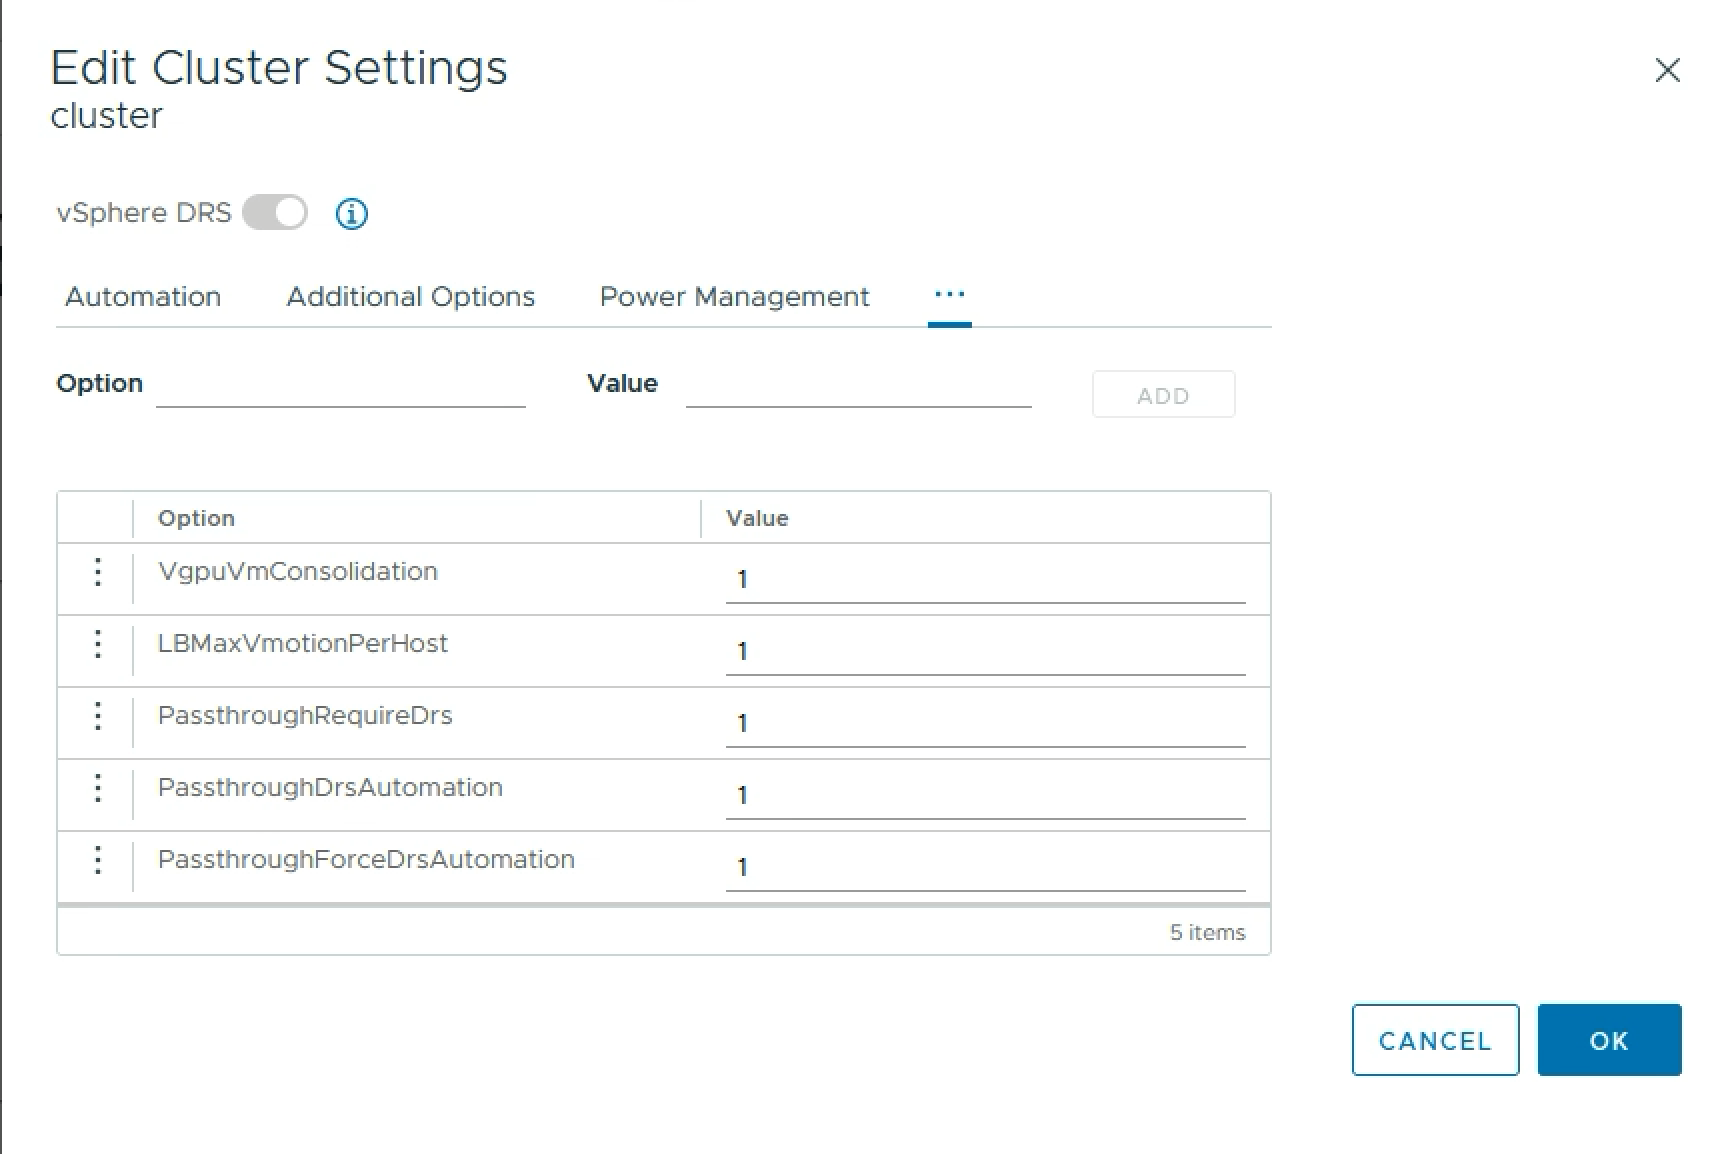Edit the VgpuVmConsolidation value field

coord(985,580)
